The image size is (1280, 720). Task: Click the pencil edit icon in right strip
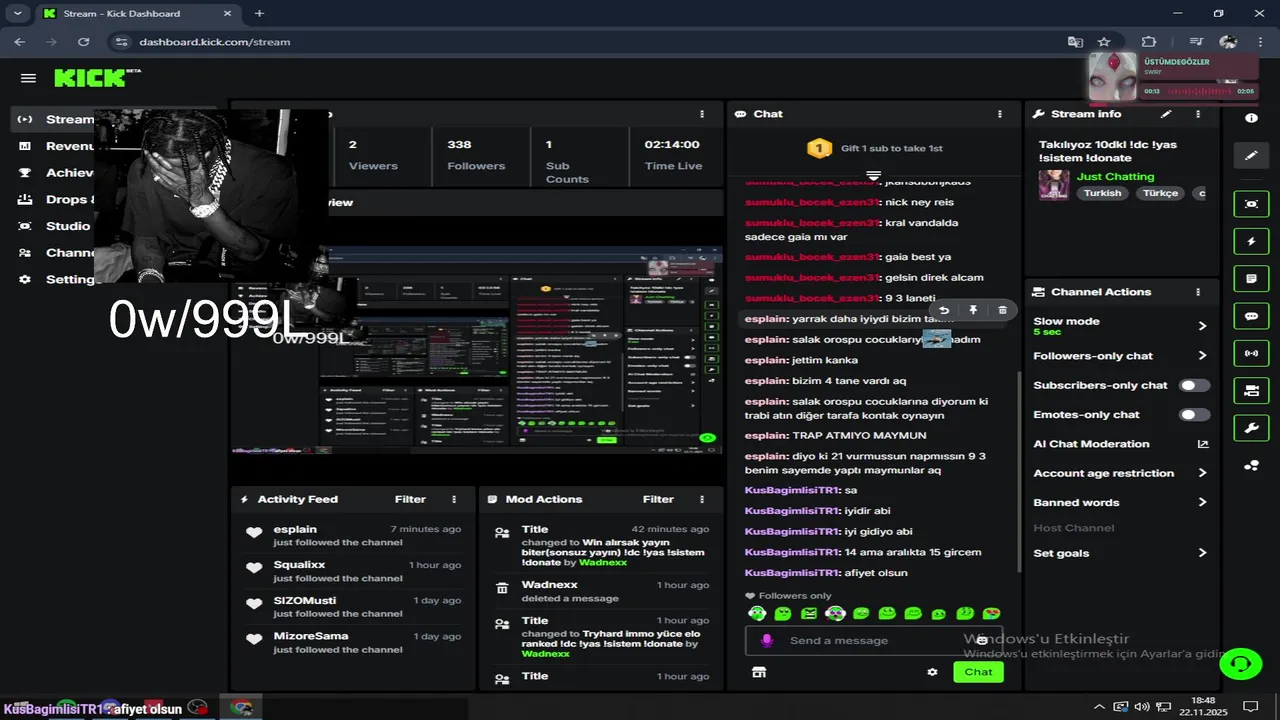(1251, 155)
